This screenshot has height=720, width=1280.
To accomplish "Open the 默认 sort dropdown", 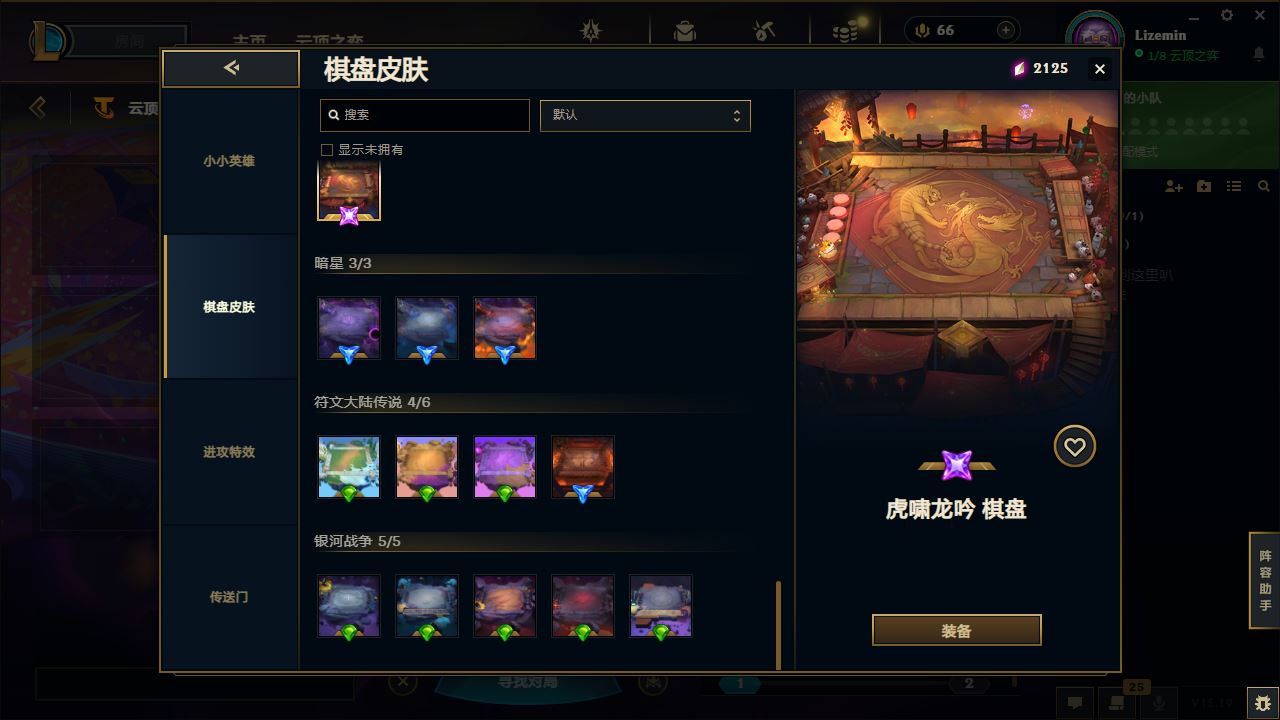I will 645,115.
